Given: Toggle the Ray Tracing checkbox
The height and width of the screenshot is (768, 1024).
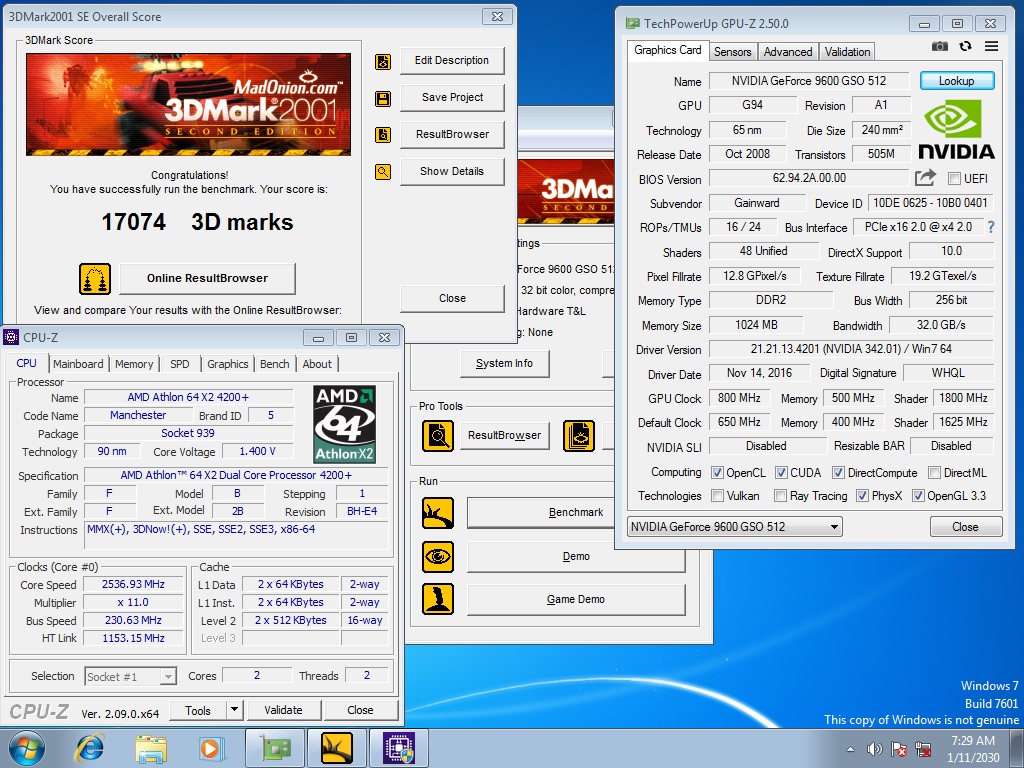Looking at the screenshot, I should click(780, 496).
